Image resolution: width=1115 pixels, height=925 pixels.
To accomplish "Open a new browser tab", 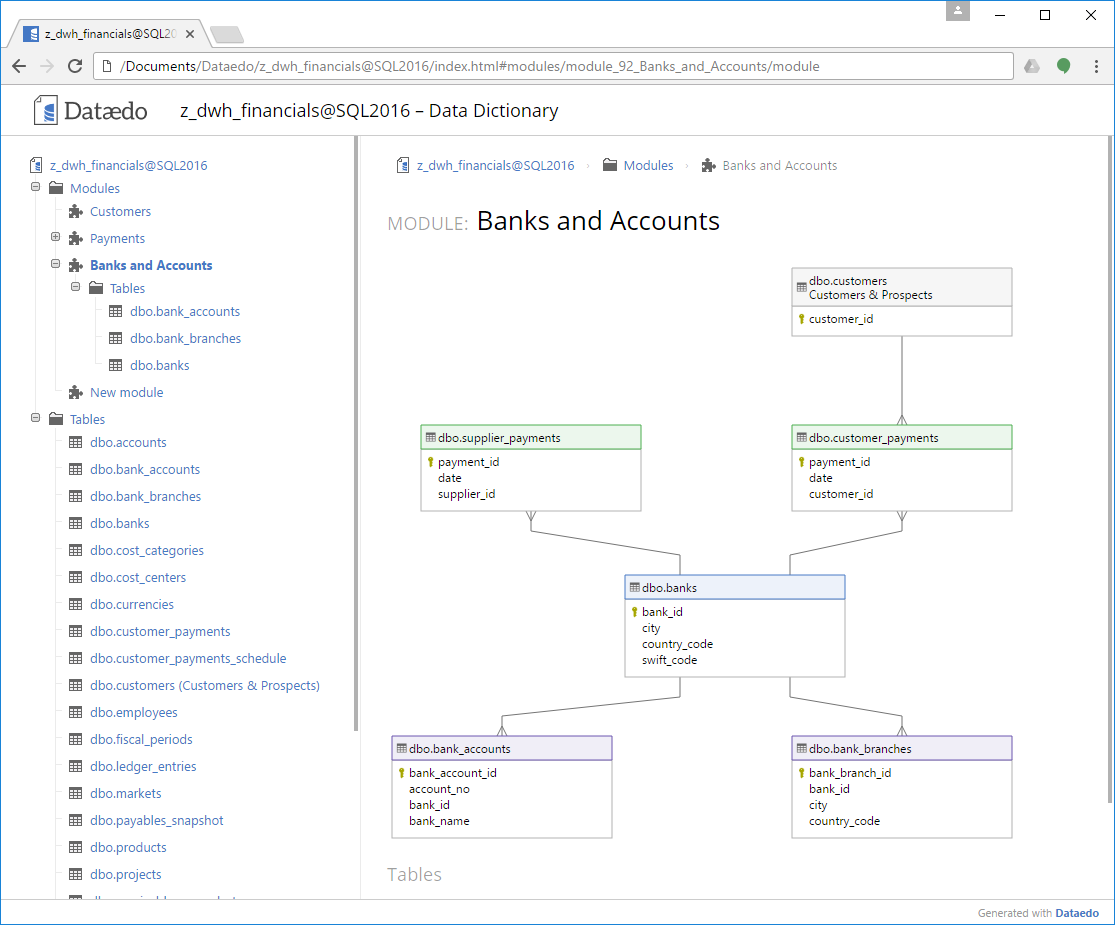I will [227, 33].
